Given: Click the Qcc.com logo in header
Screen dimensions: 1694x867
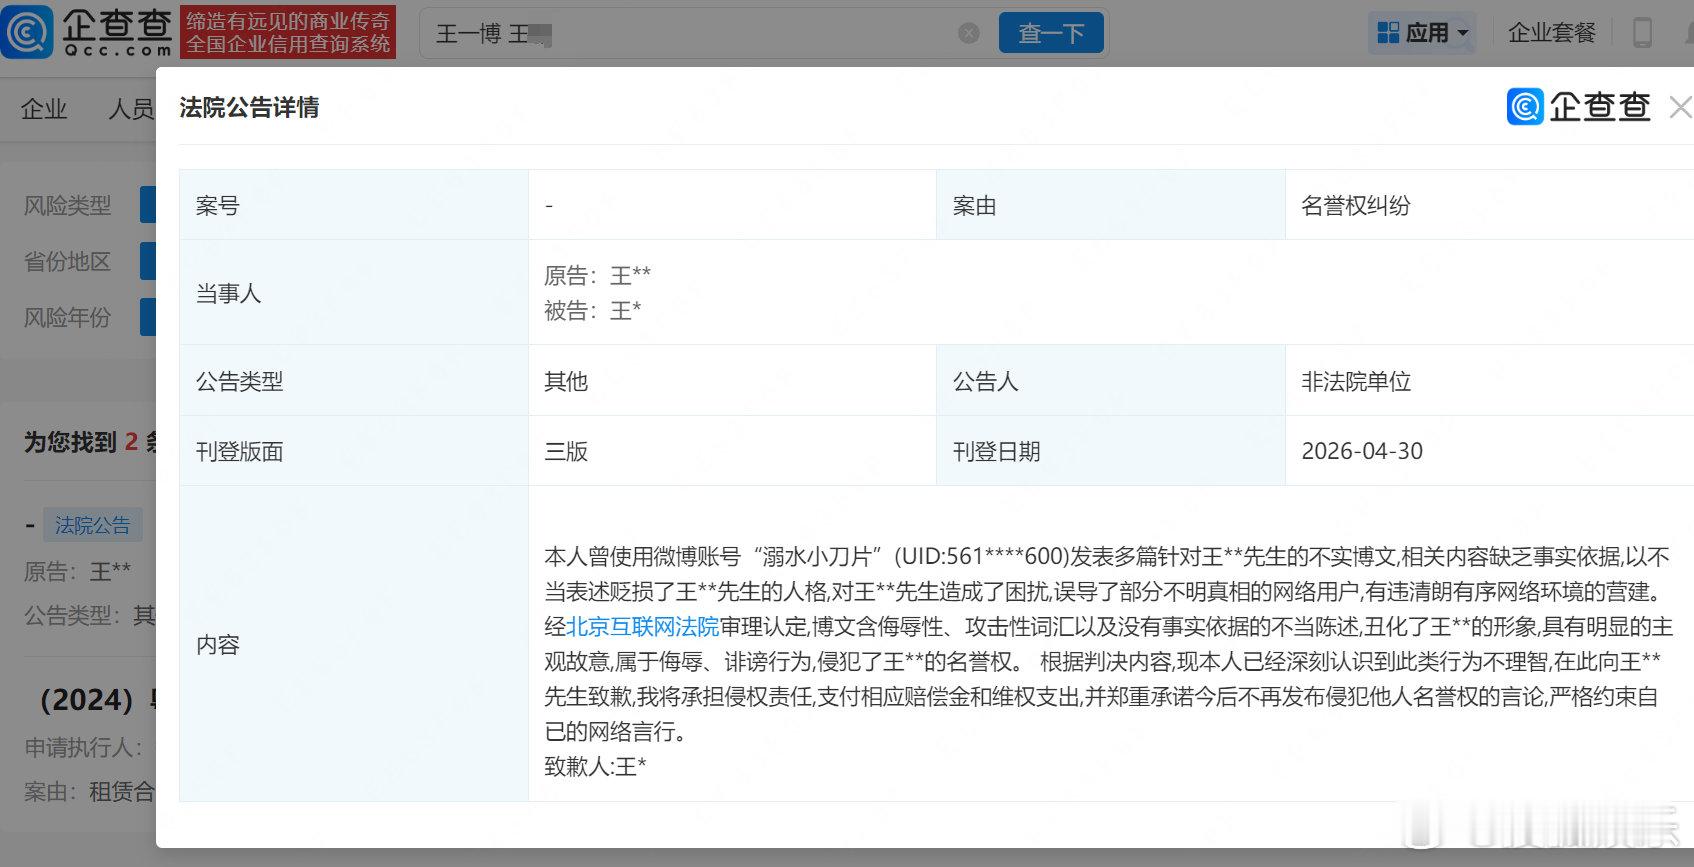Looking at the screenshot, I should pyautogui.click(x=87, y=32).
